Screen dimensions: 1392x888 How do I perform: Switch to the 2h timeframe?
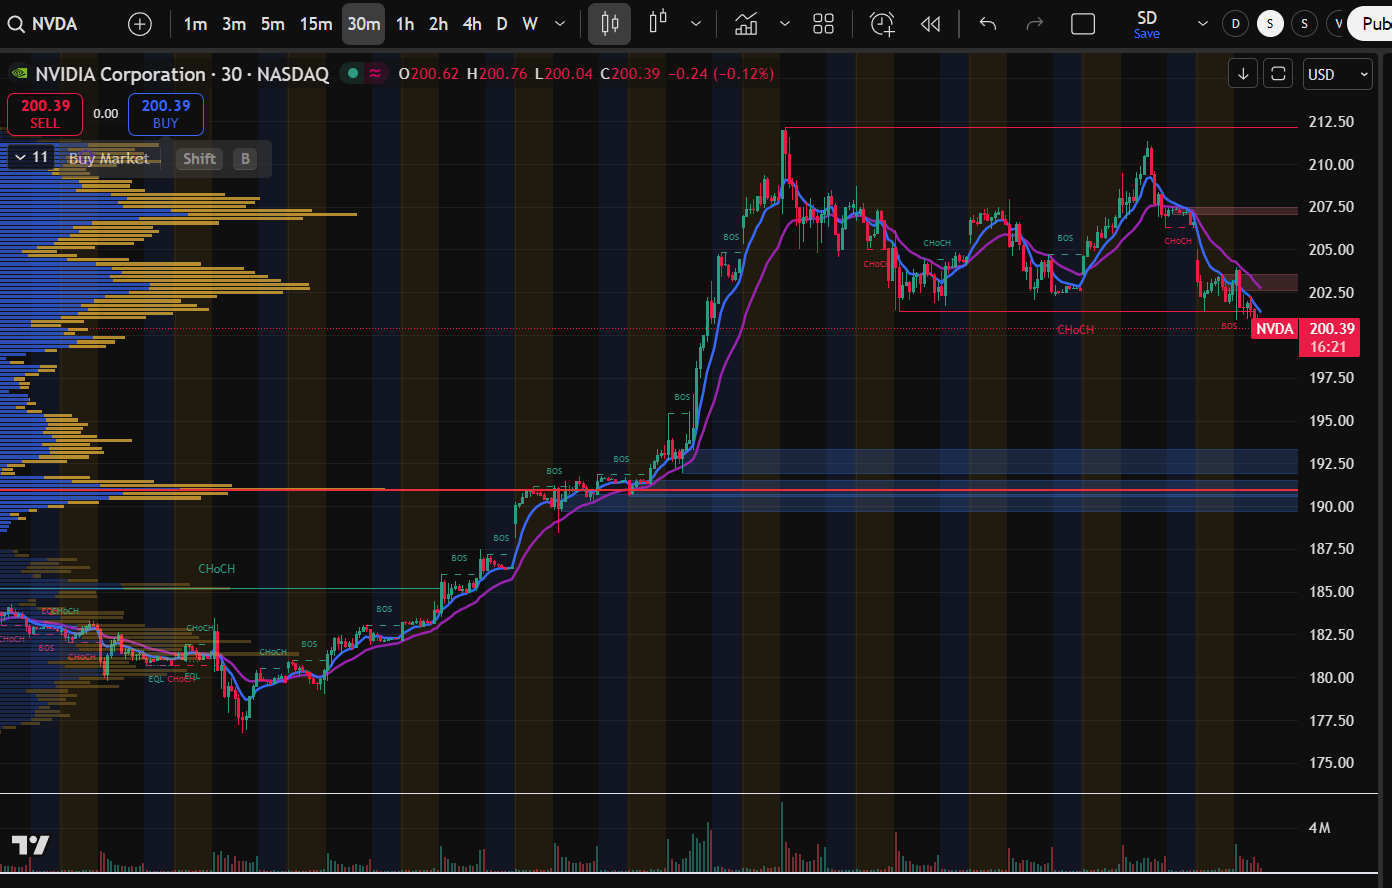click(438, 24)
